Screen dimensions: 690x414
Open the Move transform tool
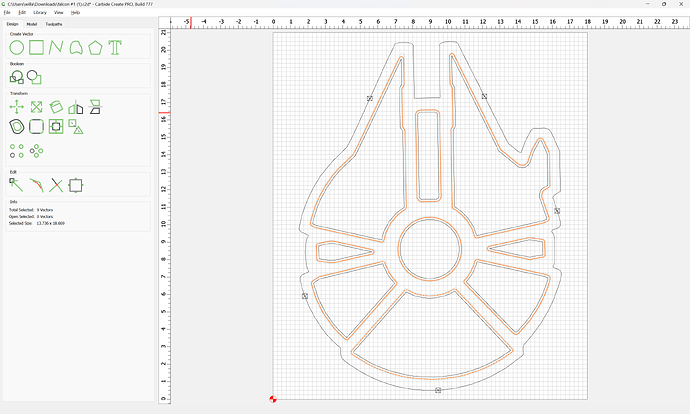pyautogui.click(x=17, y=107)
